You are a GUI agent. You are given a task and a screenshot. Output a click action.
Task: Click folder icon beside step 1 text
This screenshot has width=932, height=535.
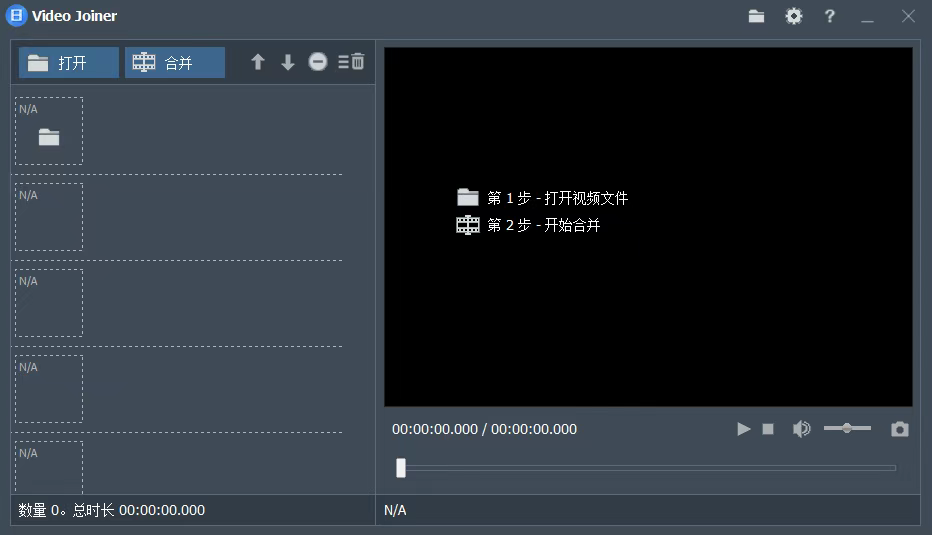click(468, 197)
